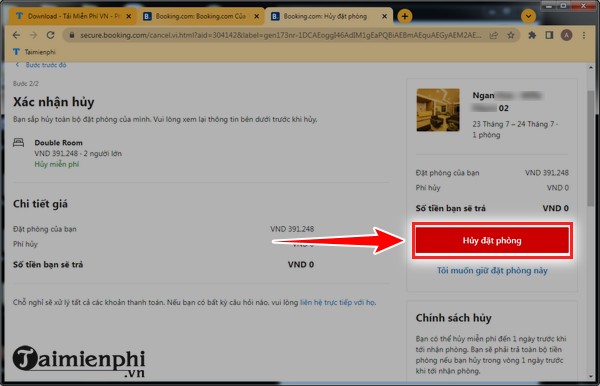Toggle the browser side panel icon
Image resolution: width=600 pixels, height=386 pixels.
549,35
